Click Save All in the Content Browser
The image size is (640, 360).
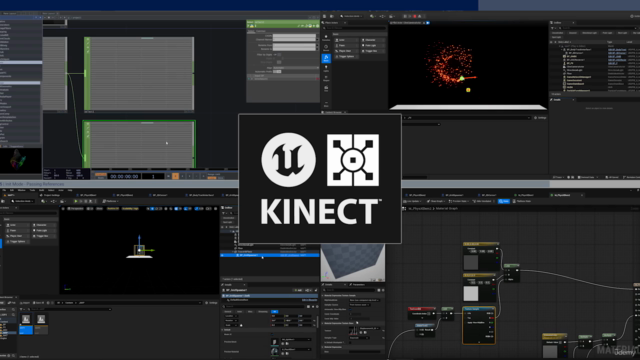point(38,303)
